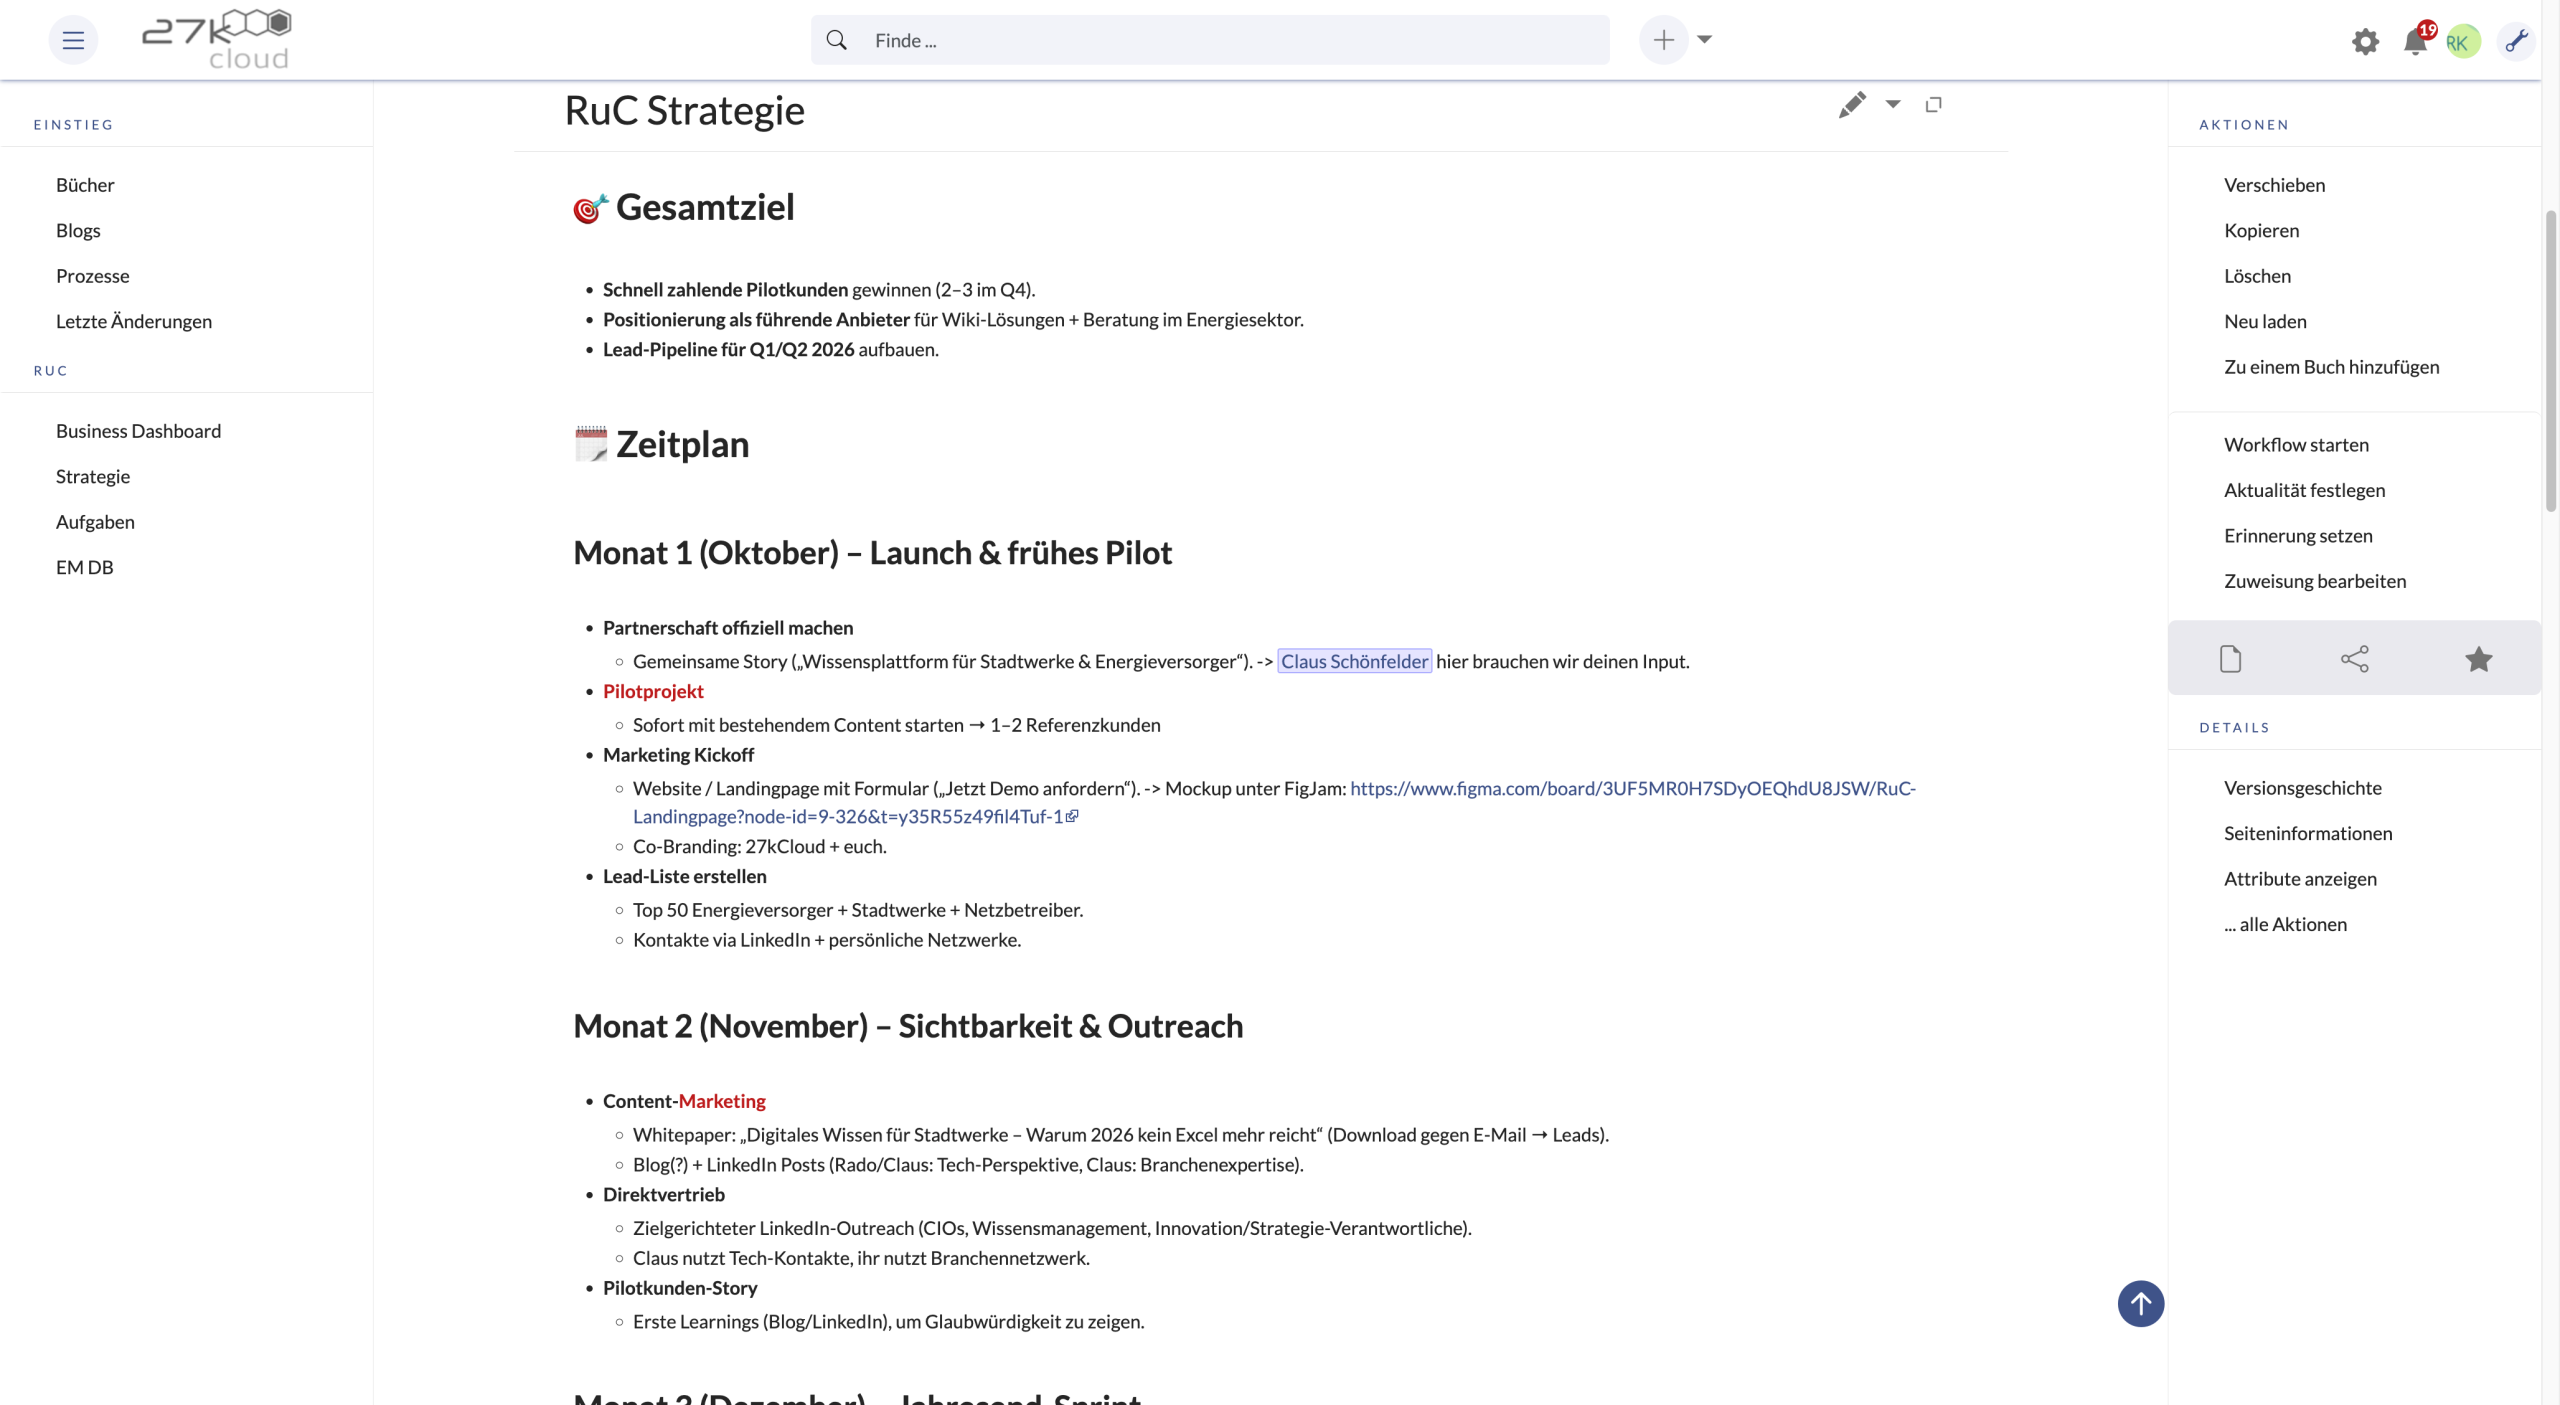Click the Claus Schönfelder user mention

(1355, 662)
